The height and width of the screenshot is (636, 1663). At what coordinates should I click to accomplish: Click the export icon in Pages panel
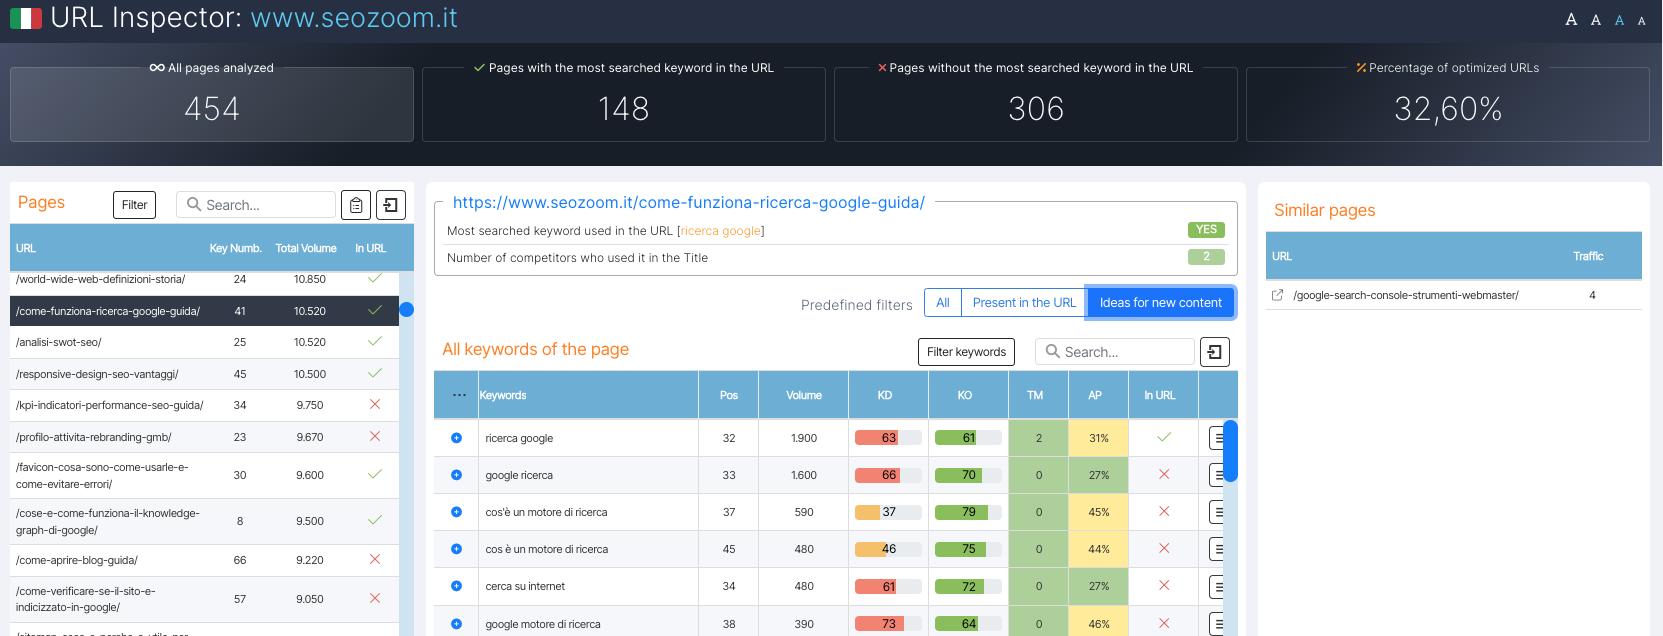[x=391, y=205]
